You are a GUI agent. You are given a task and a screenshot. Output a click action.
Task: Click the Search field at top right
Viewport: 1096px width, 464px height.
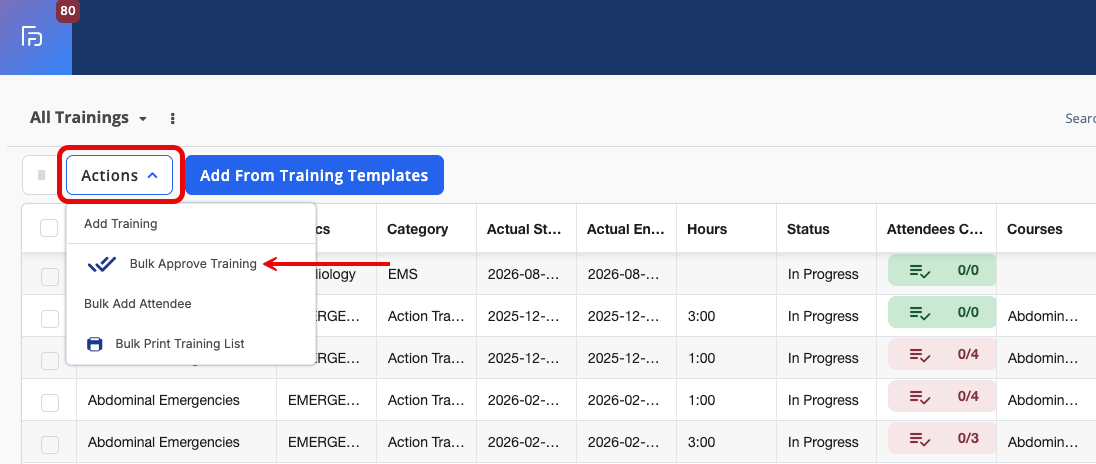(1080, 119)
